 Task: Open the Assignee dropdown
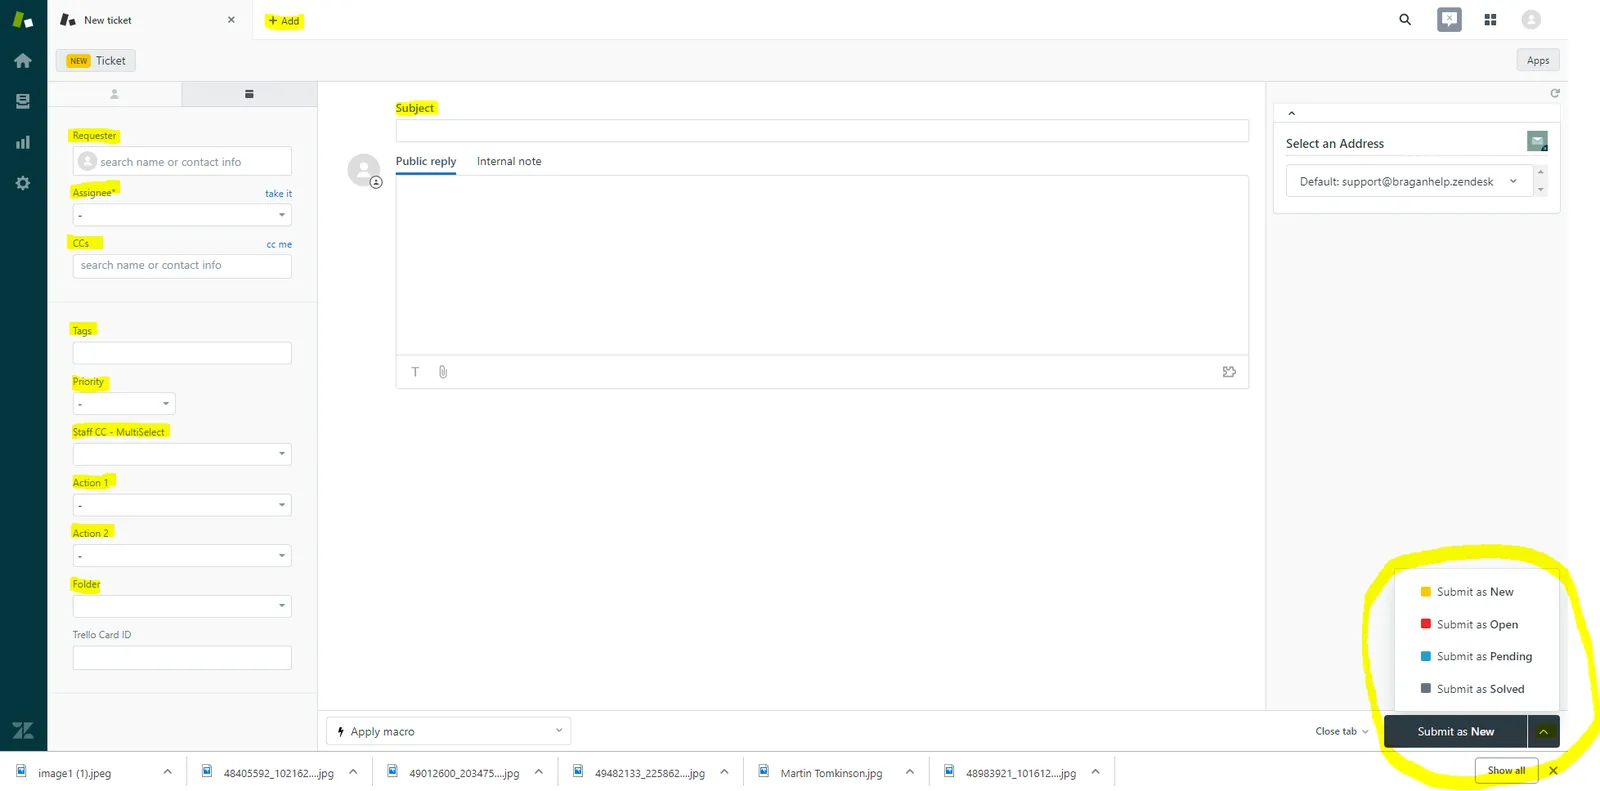click(x=182, y=215)
